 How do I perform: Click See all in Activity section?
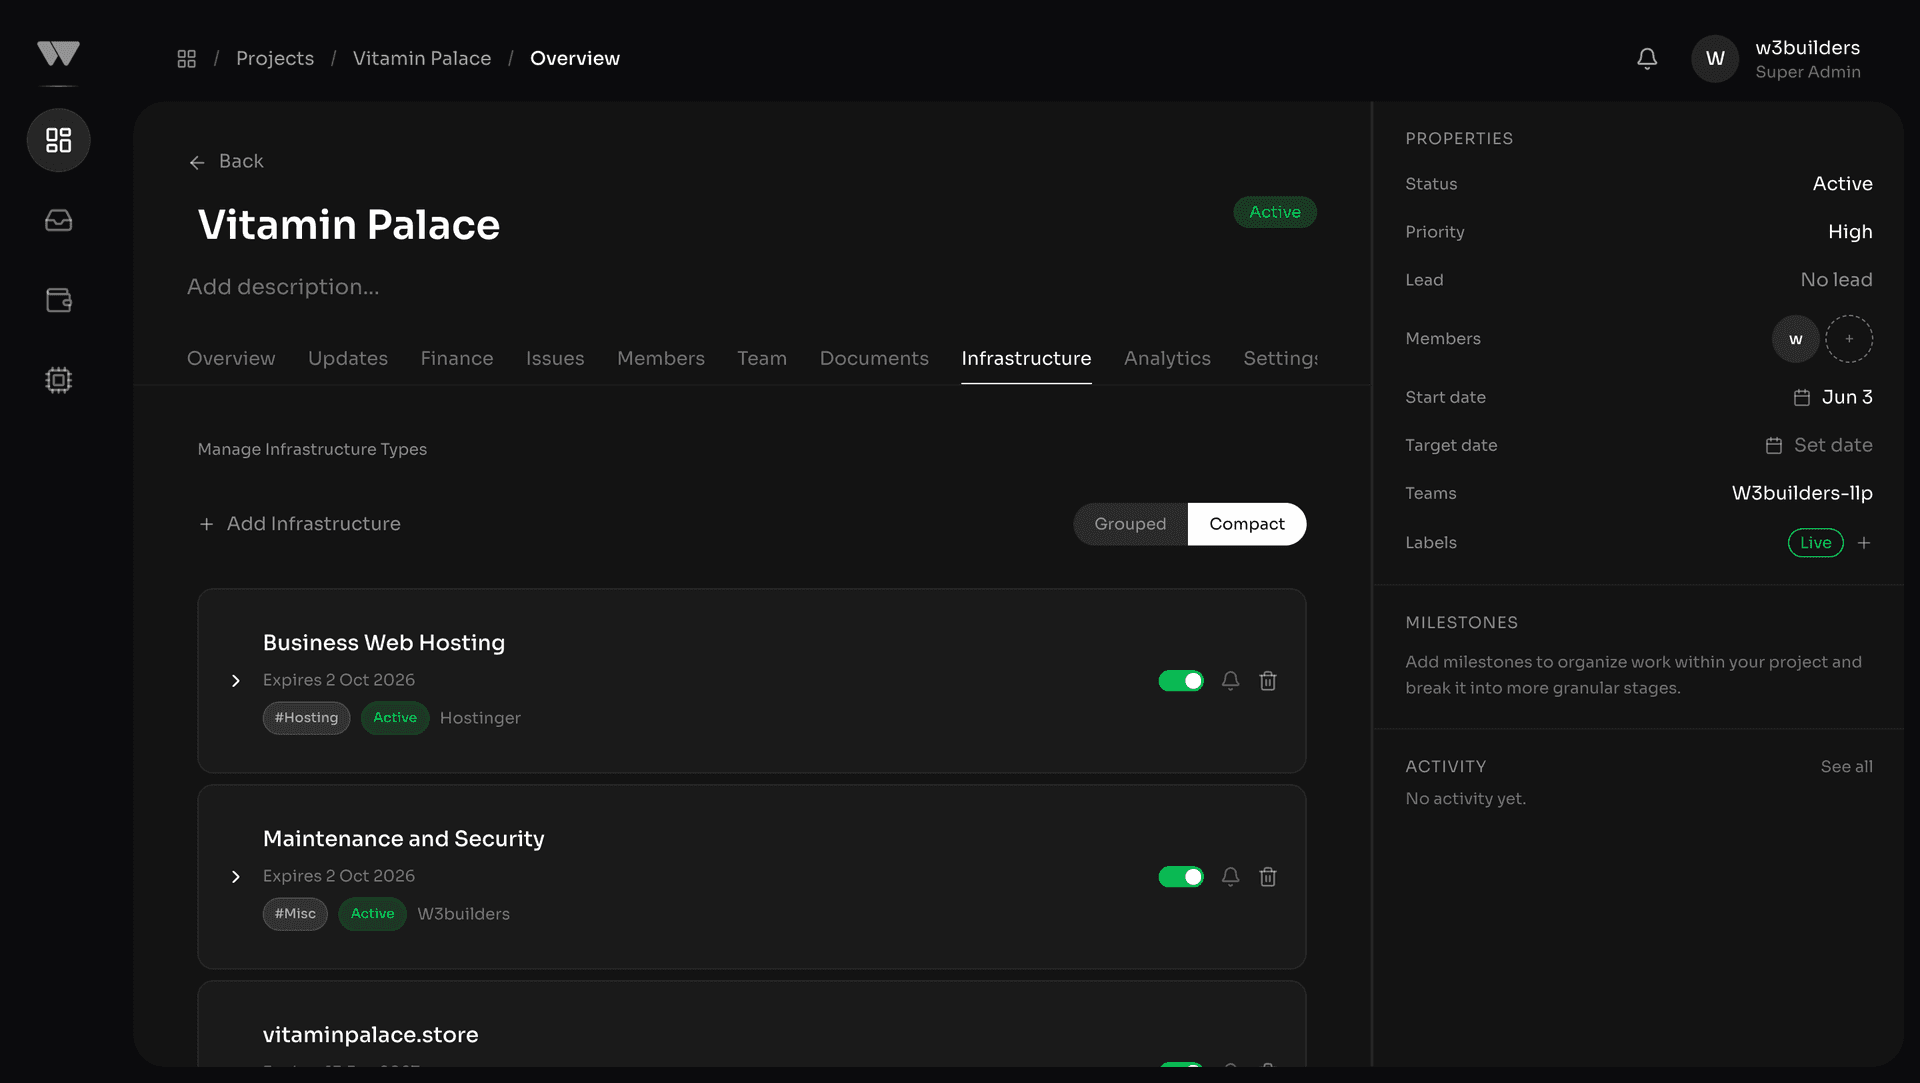point(1846,767)
